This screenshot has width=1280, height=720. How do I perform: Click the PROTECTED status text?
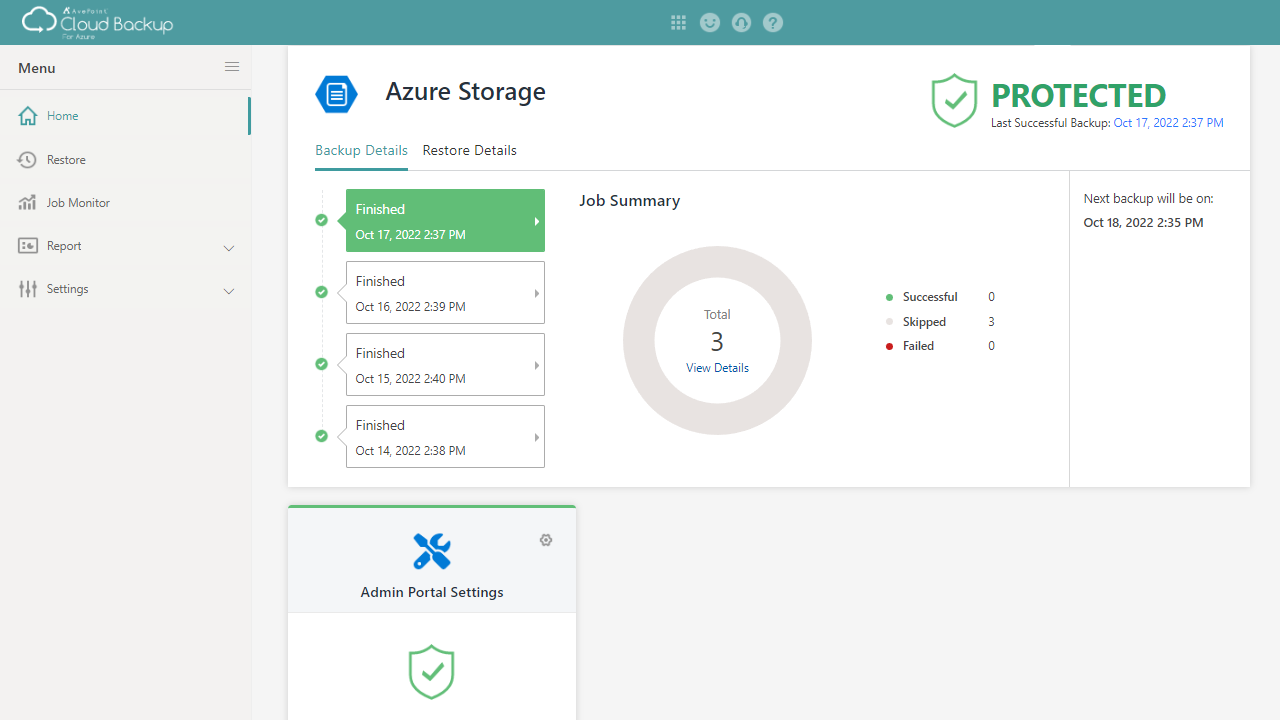1078,96
